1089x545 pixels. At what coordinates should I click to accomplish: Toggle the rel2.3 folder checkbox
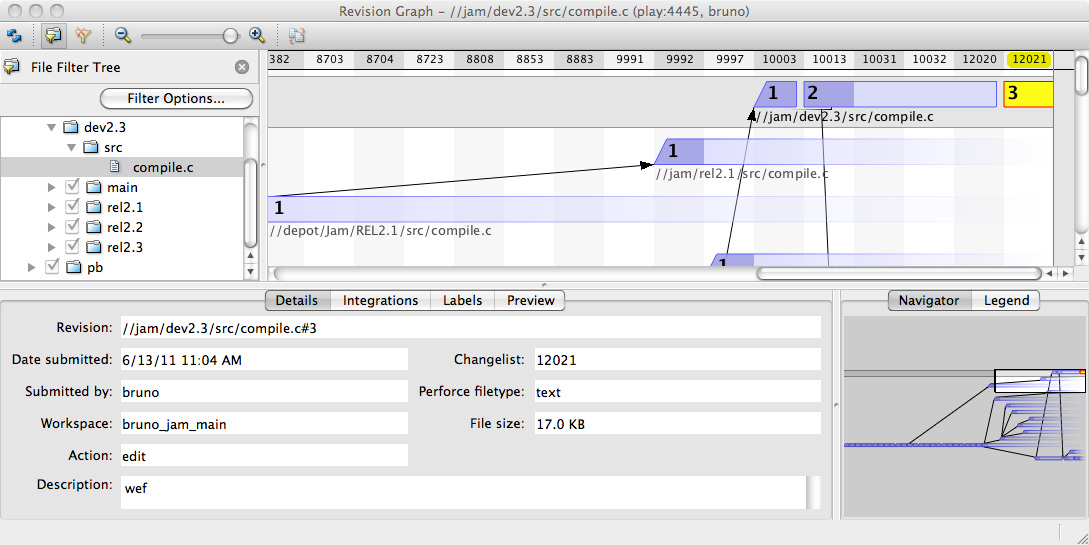click(x=72, y=246)
